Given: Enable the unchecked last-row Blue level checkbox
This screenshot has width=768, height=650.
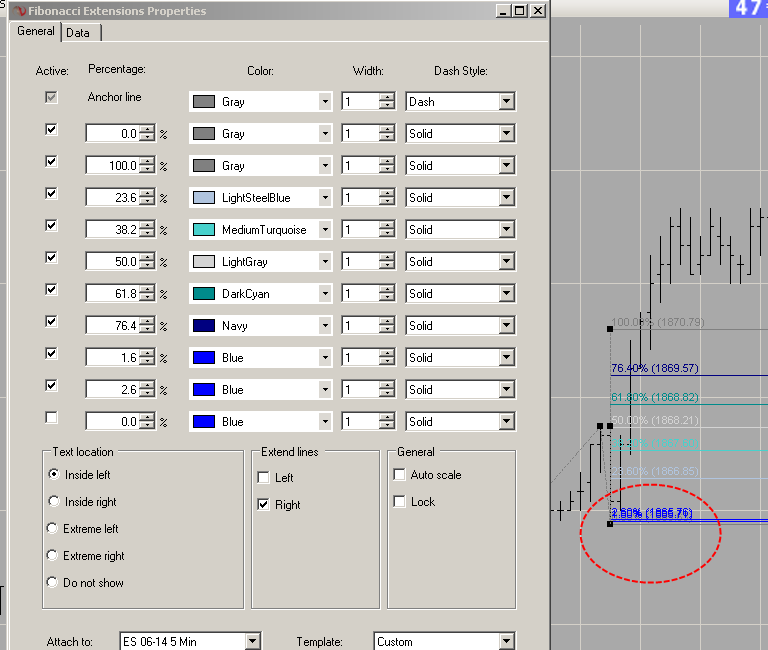Looking at the screenshot, I should tap(51, 418).
